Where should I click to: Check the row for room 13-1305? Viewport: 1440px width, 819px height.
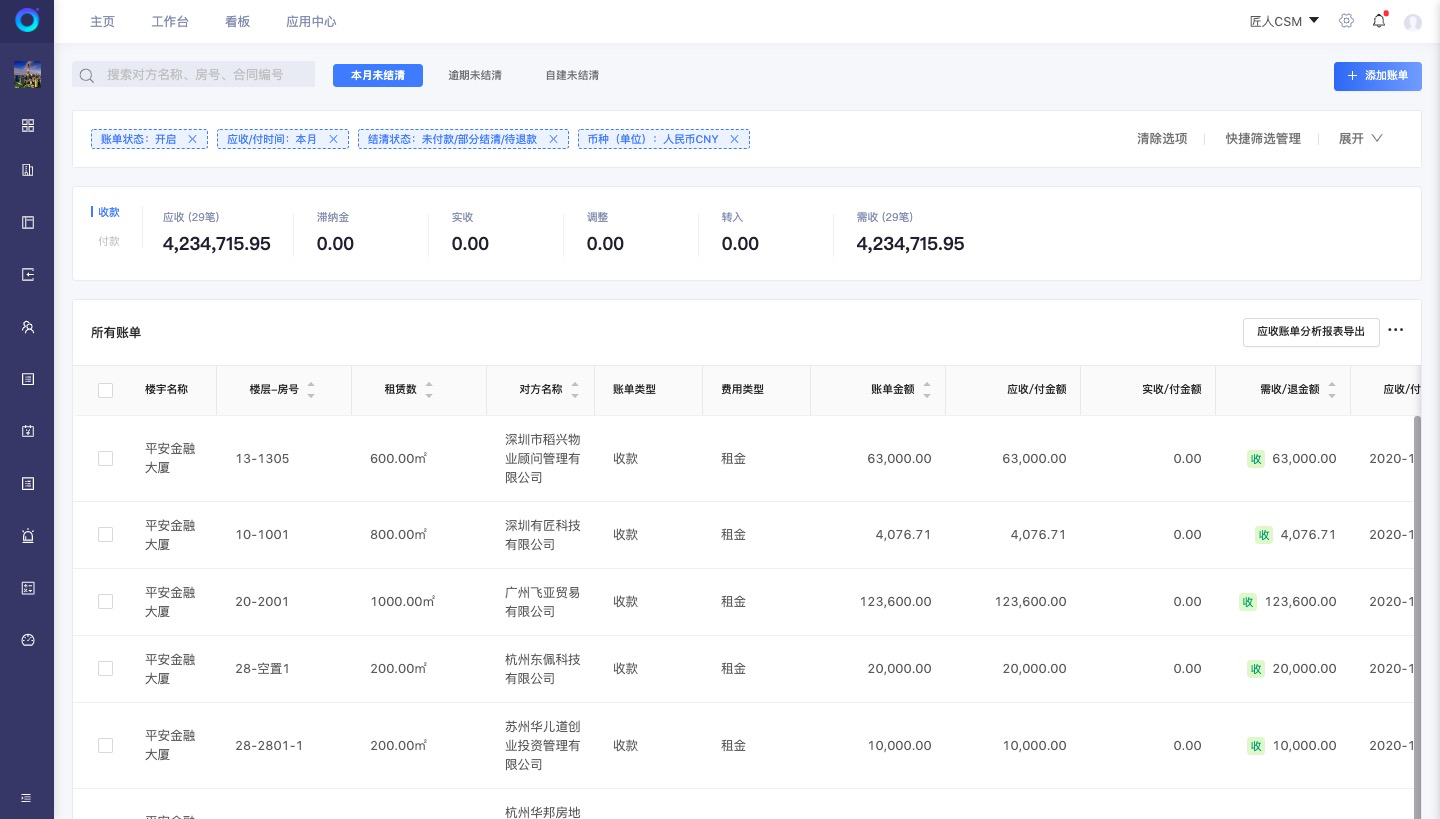click(105, 458)
